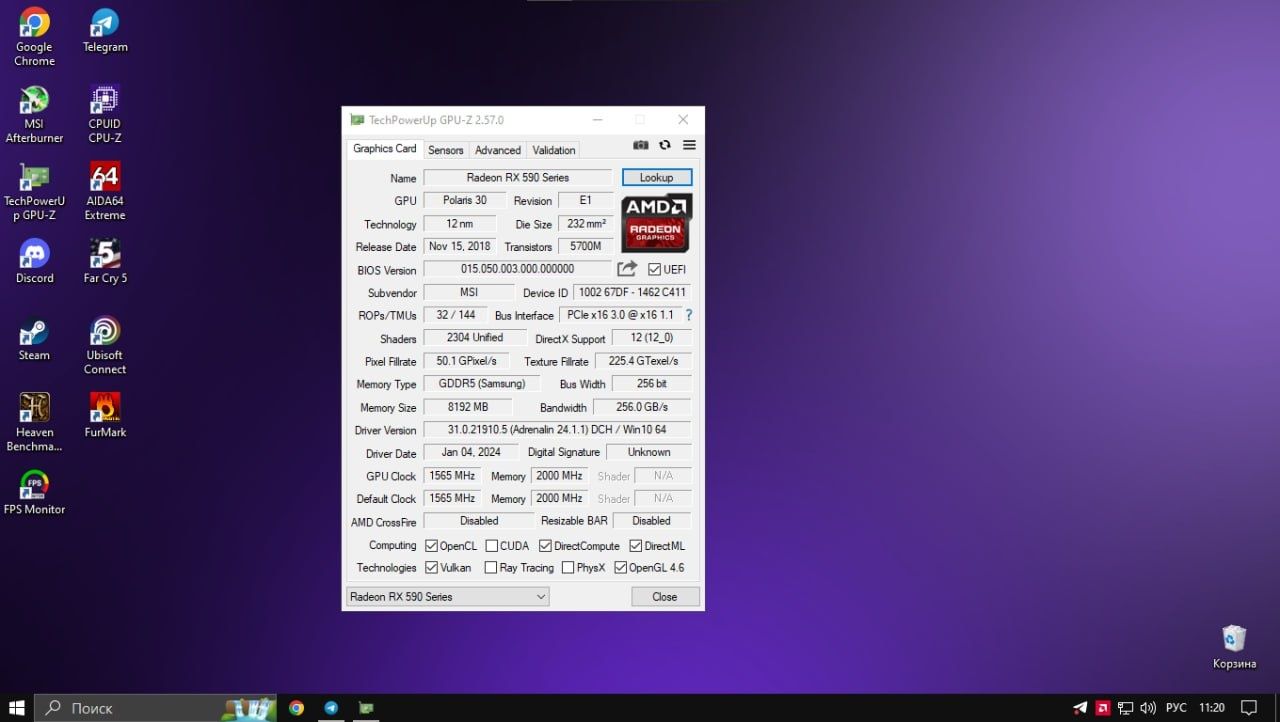This screenshot has height=722, width=1280.
Task: Open FPS Monitor desktop icon
Action: click(34, 492)
